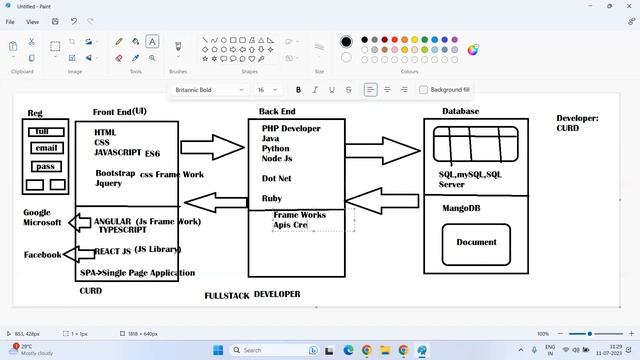The height and width of the screenshot is (360, 640).
Task: Select the Colour picker eyedropper tool
Action: [x=136, y=58]
